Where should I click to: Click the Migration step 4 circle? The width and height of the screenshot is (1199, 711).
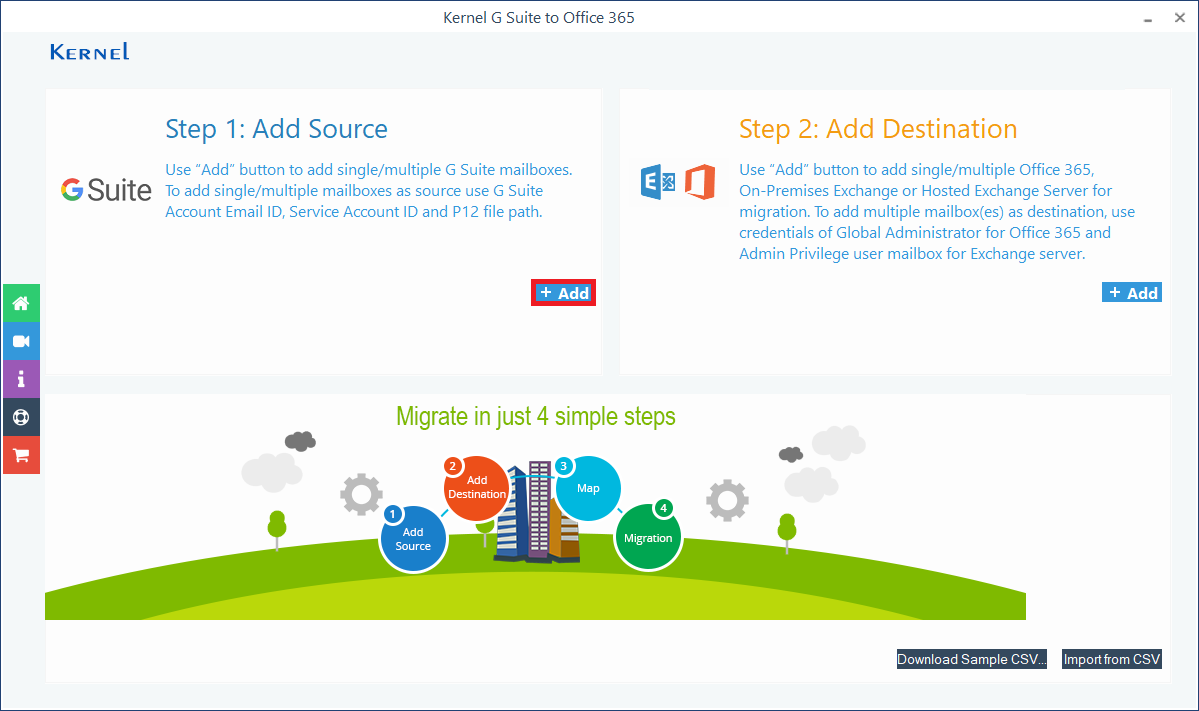click(648, 536)
